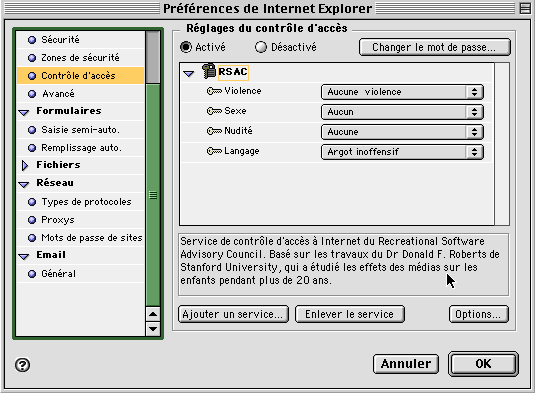
Task: Click the sidebar scroll up arrow
Action: pyautogui.click(x=153, y=314)
